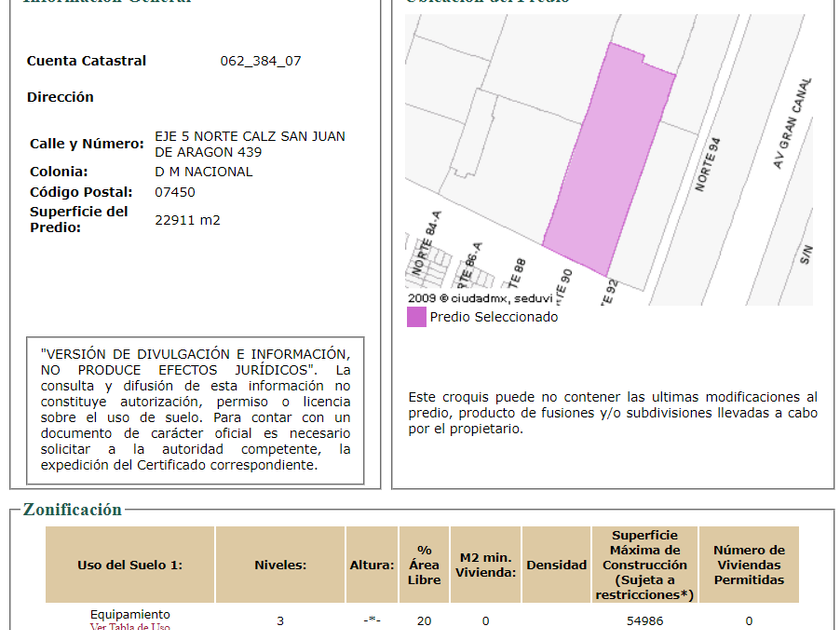This screenshot has height=630, width=840.
Task: Click the '% Área Libre' column header
Action: coord(424,565)
